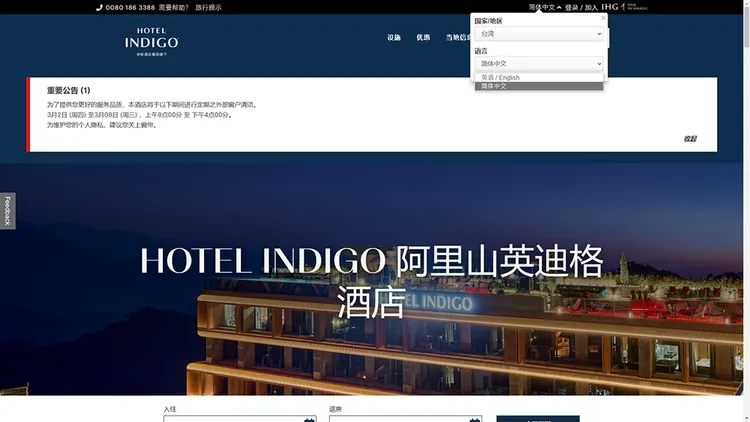Open the 旅行提示 travel advisory link
The width and height of the screenshot is (750, 422).
coord(208,8)
